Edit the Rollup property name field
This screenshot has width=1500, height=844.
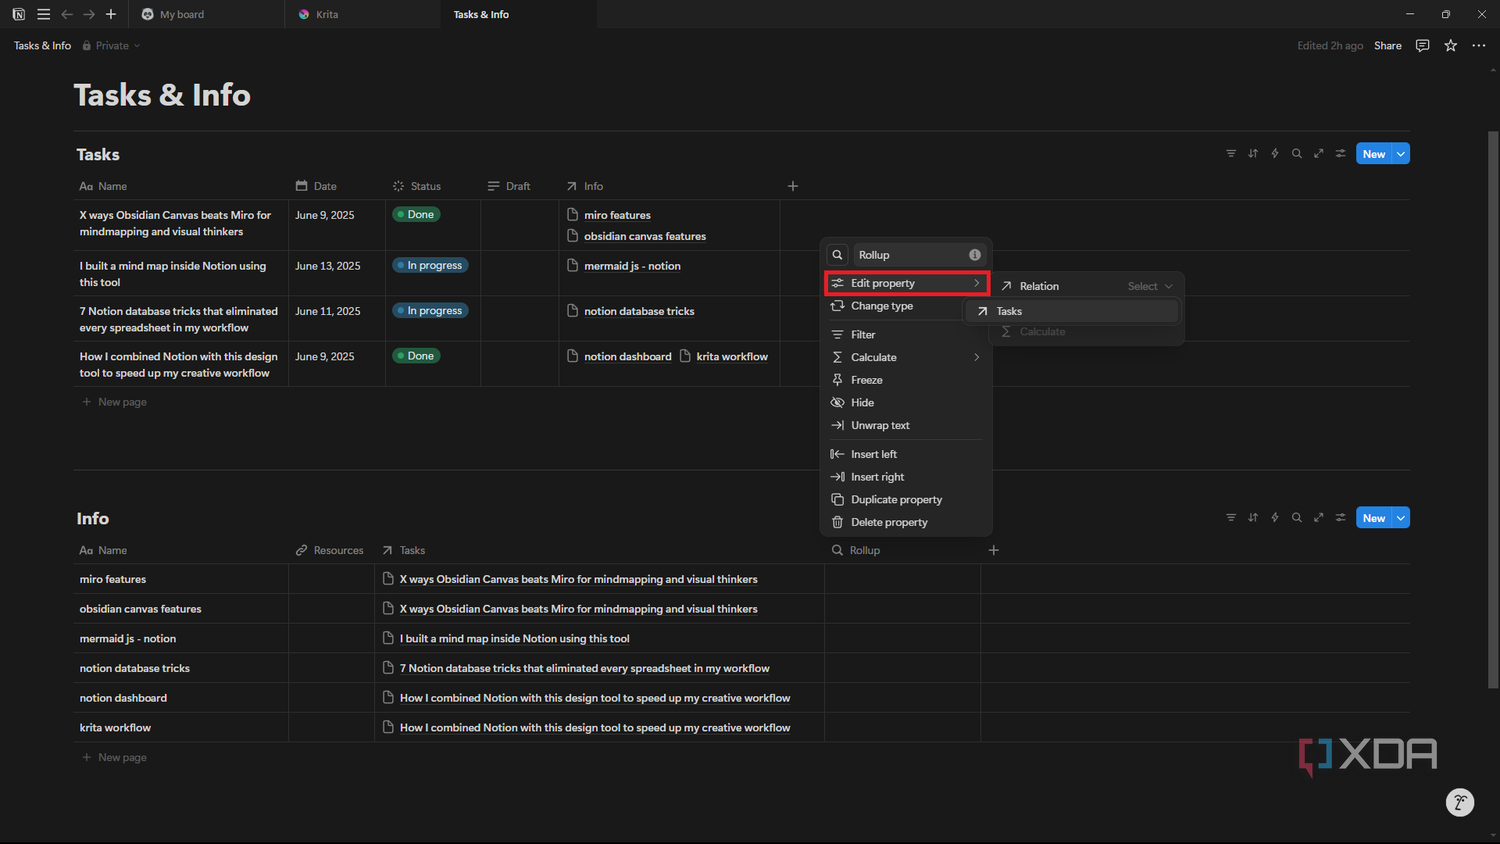pos(920,255)
